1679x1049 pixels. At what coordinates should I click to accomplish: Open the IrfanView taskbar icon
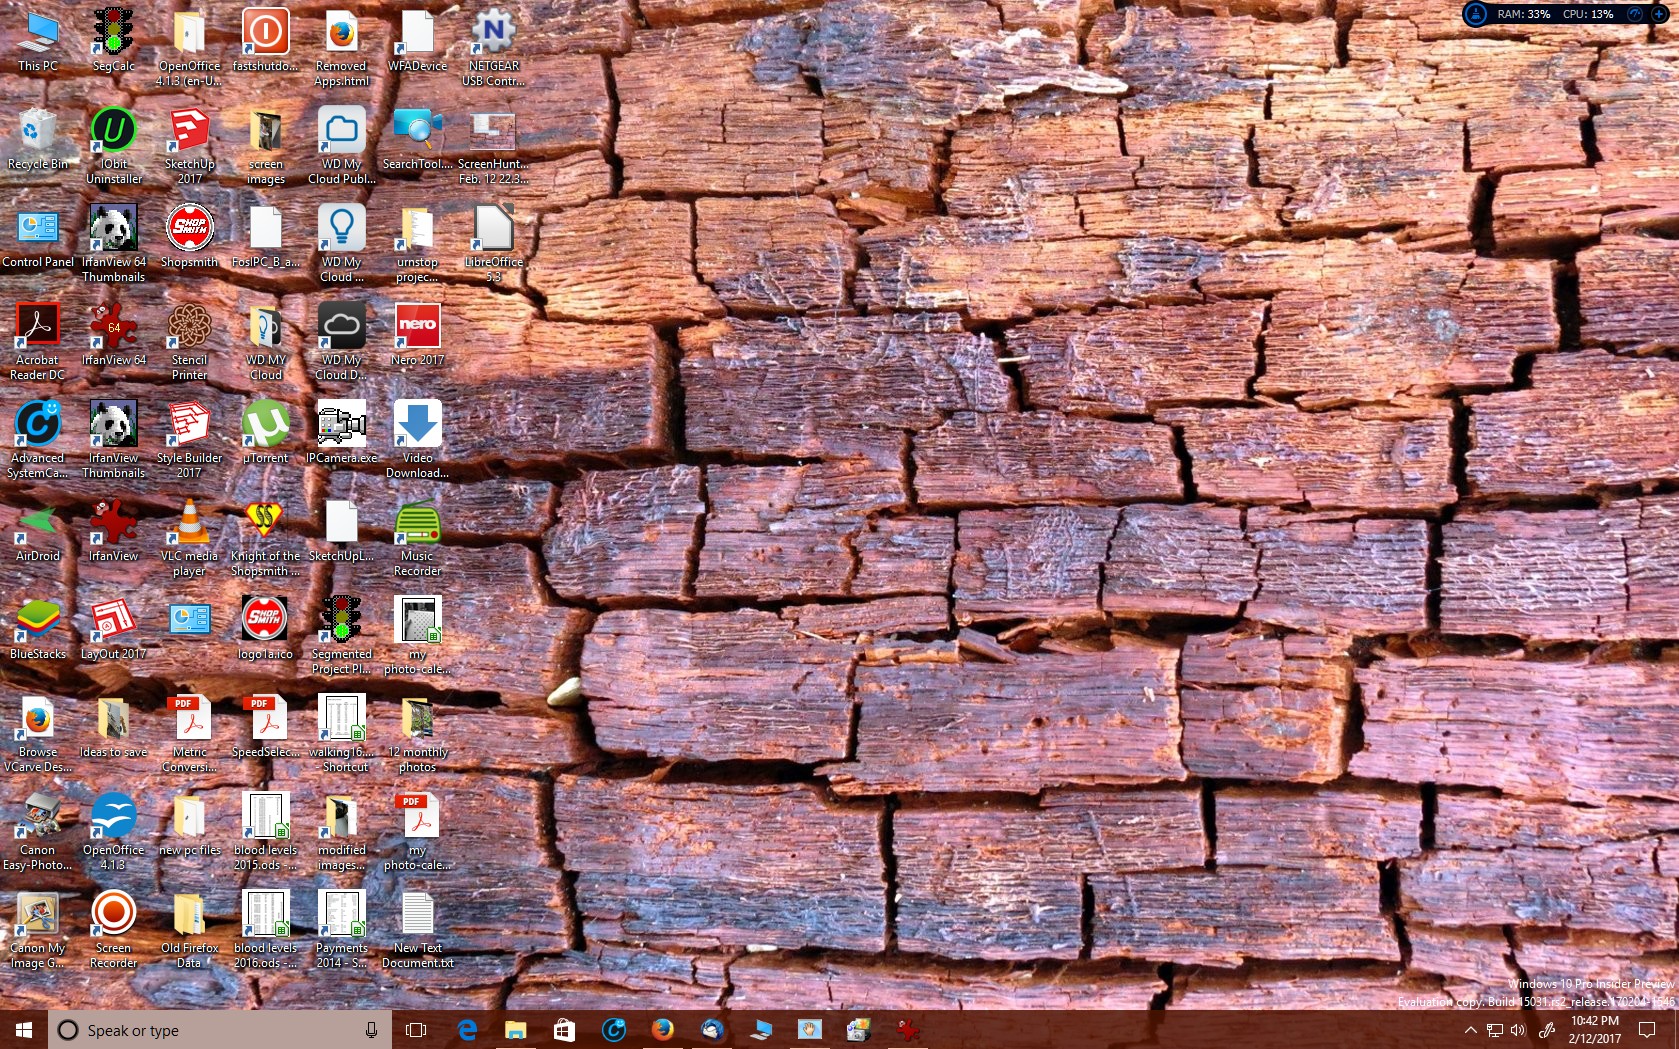click(x=907, y=1030)
